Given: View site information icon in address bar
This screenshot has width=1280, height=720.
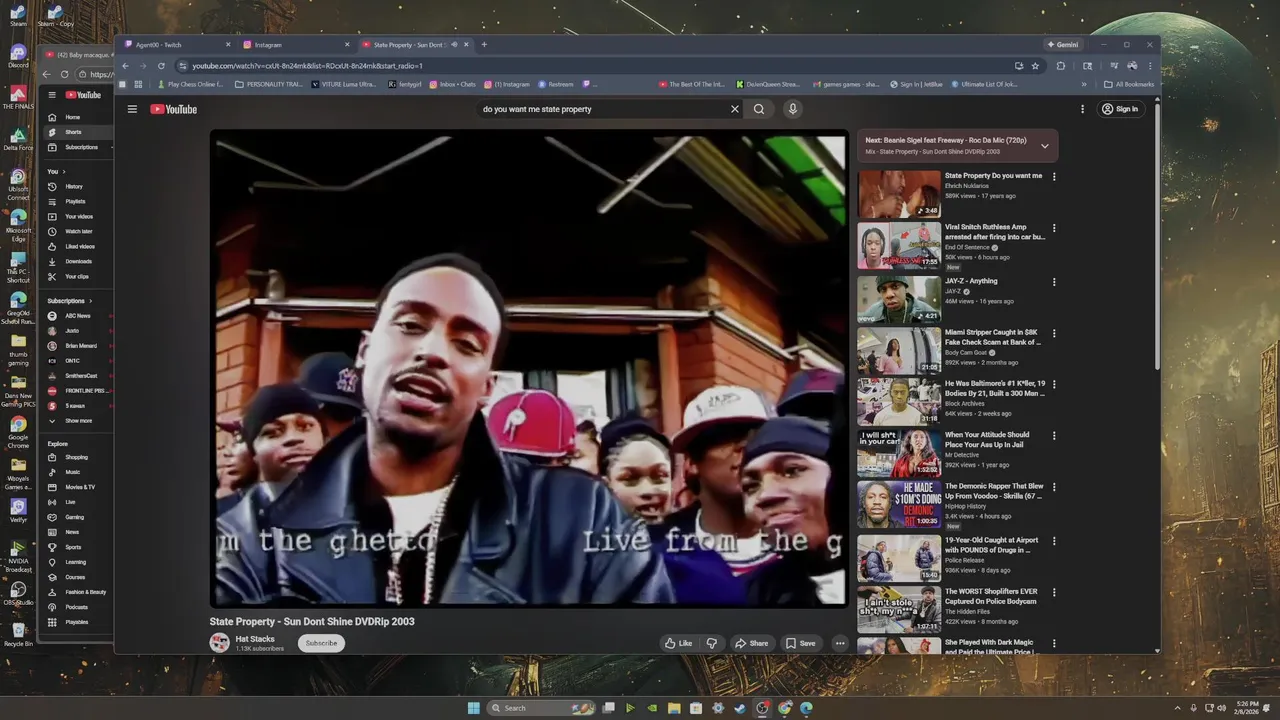Looking at the screenshot, I should (183, 66).
